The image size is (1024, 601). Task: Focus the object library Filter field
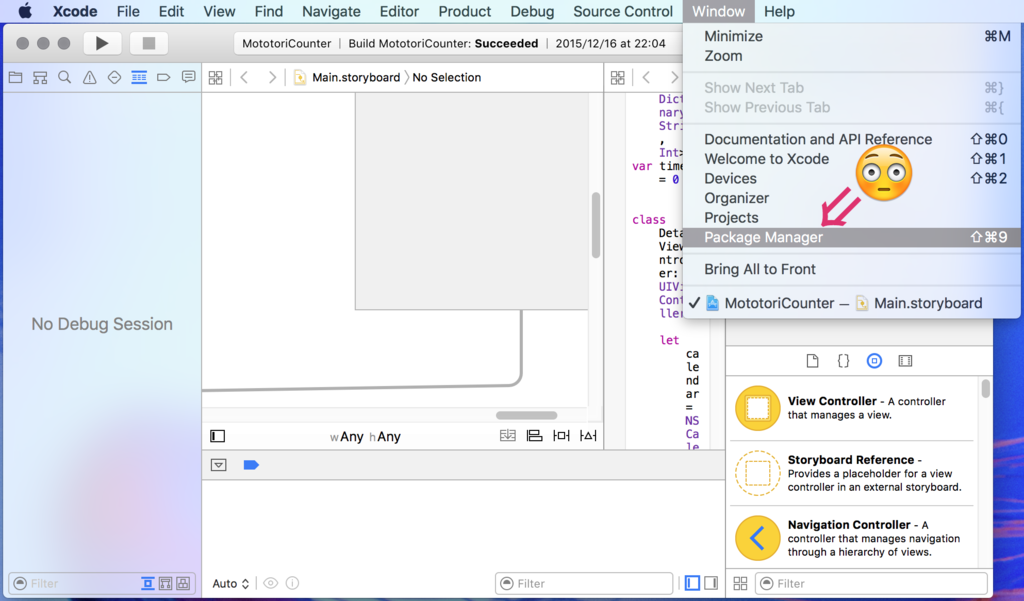coord(871,583)
